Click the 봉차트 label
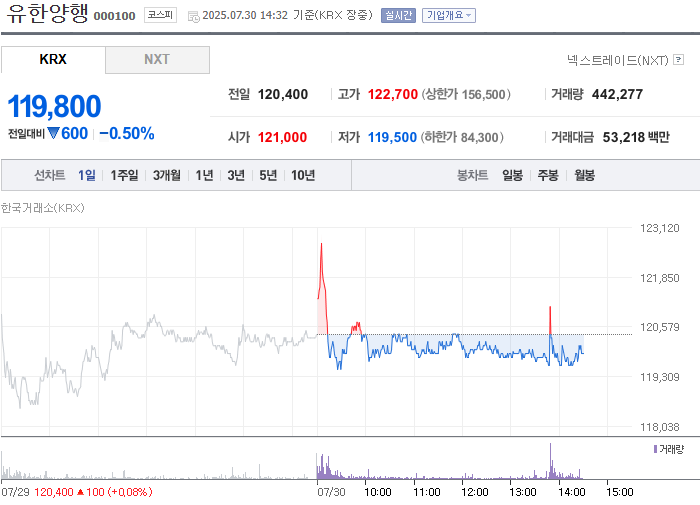The image size is (700, 505). [472, 175]
